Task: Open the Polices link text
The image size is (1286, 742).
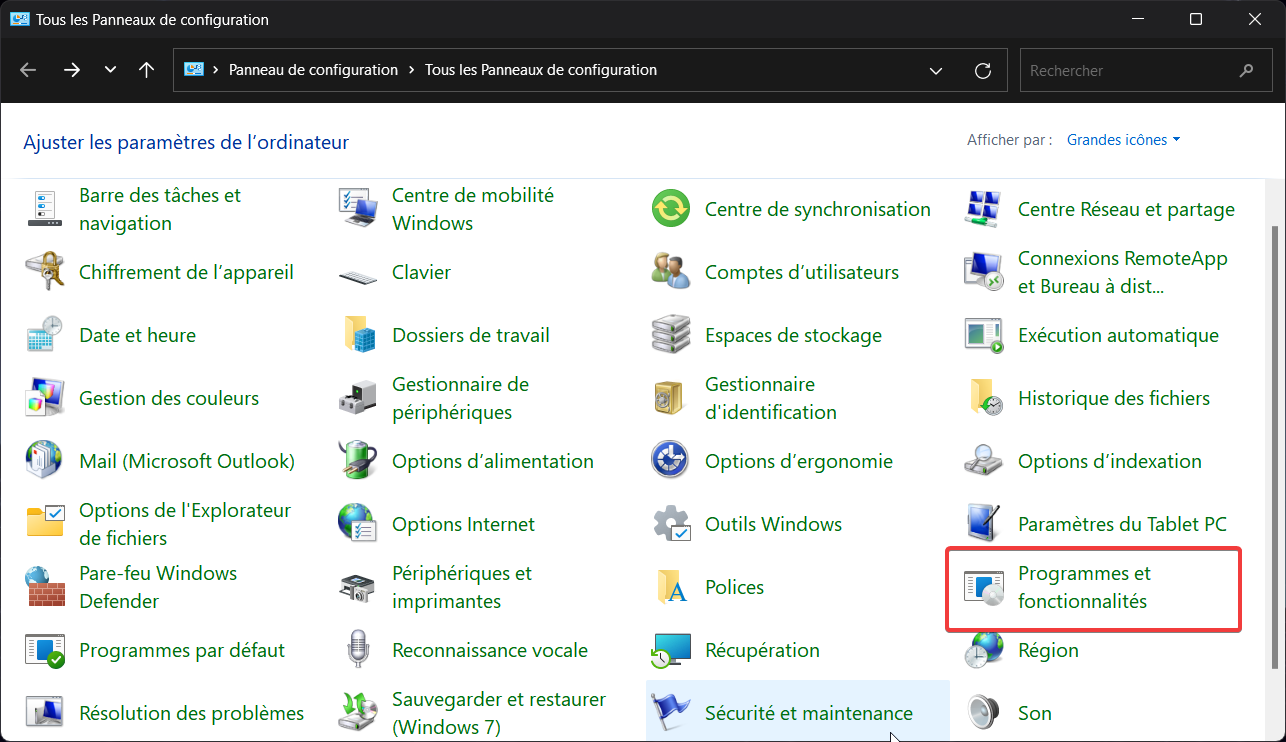Action: tap(735, 587)
